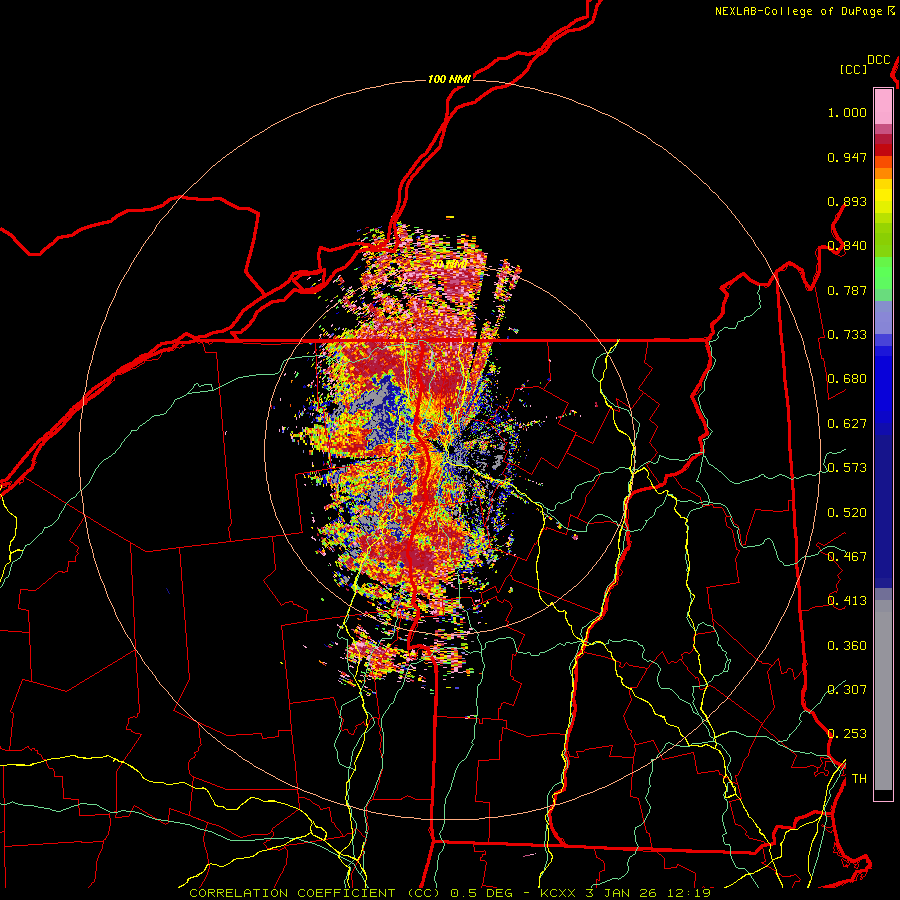The height and width of the screenshot is (900, 900).
Task: Select the 0.467 color scale value
Action: pos(847,556)
